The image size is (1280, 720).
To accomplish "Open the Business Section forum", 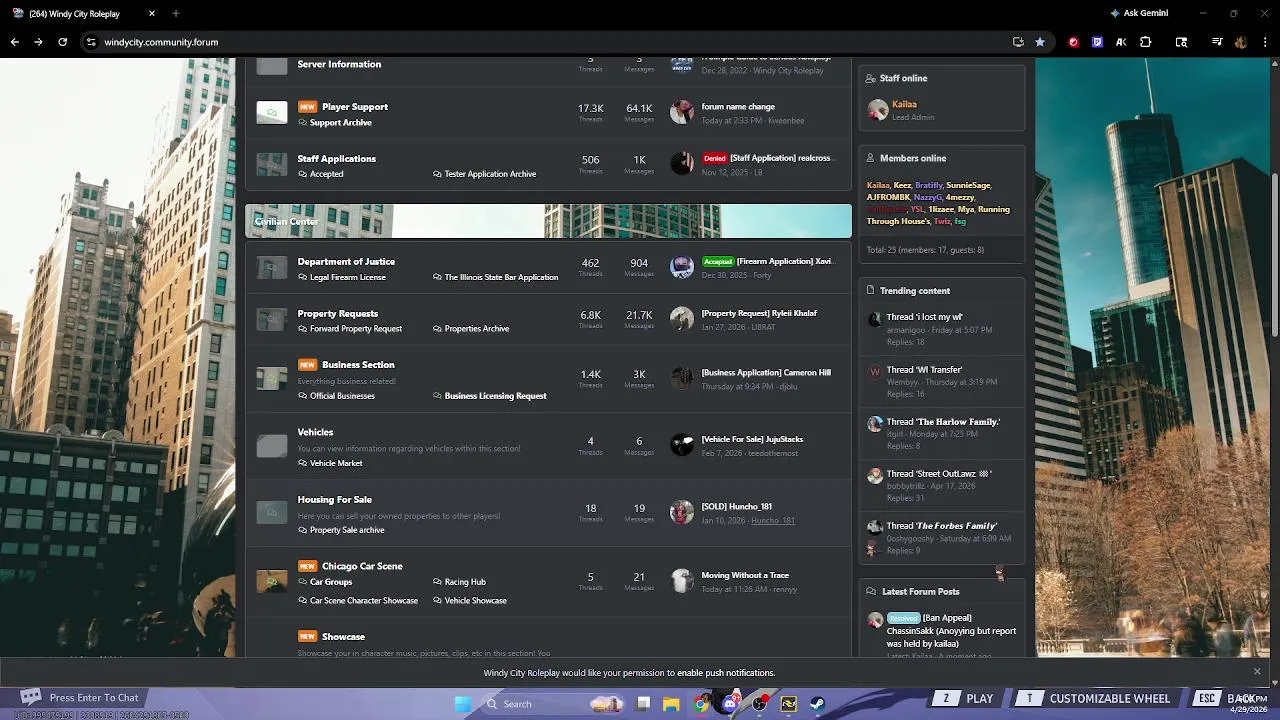I will 358,365.
